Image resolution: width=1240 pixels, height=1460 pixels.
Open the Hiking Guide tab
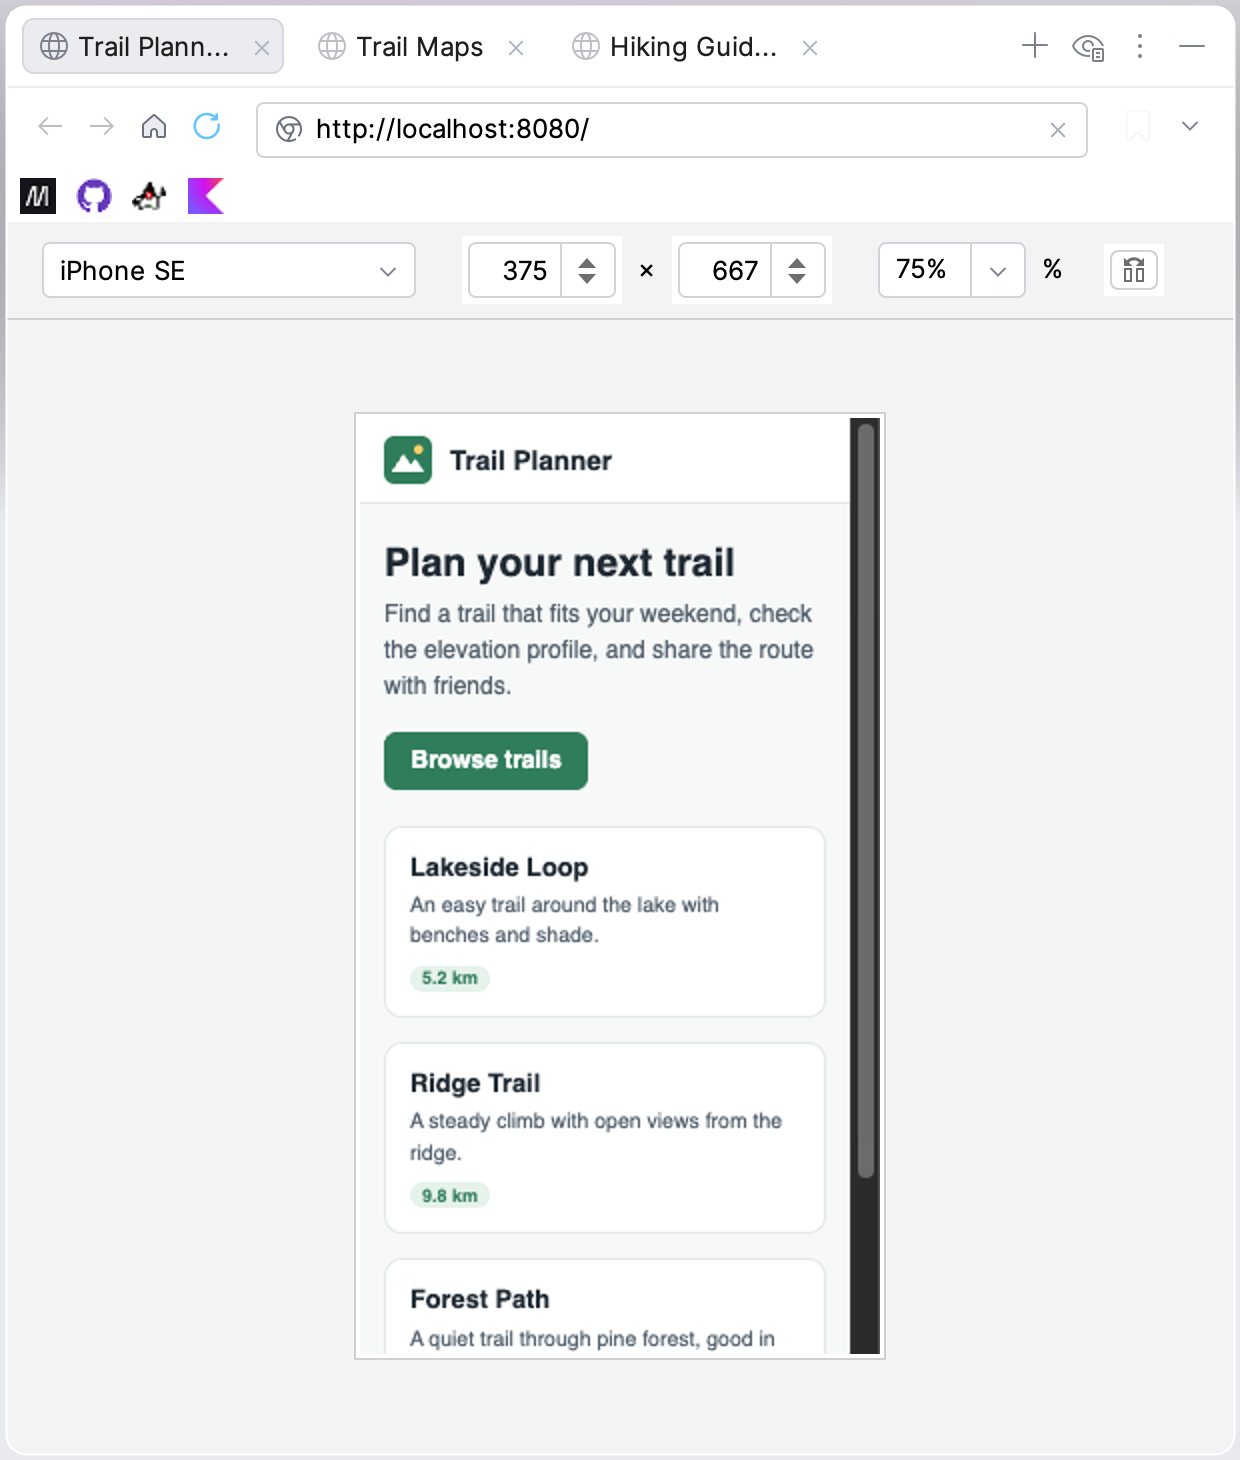[693, 47]
